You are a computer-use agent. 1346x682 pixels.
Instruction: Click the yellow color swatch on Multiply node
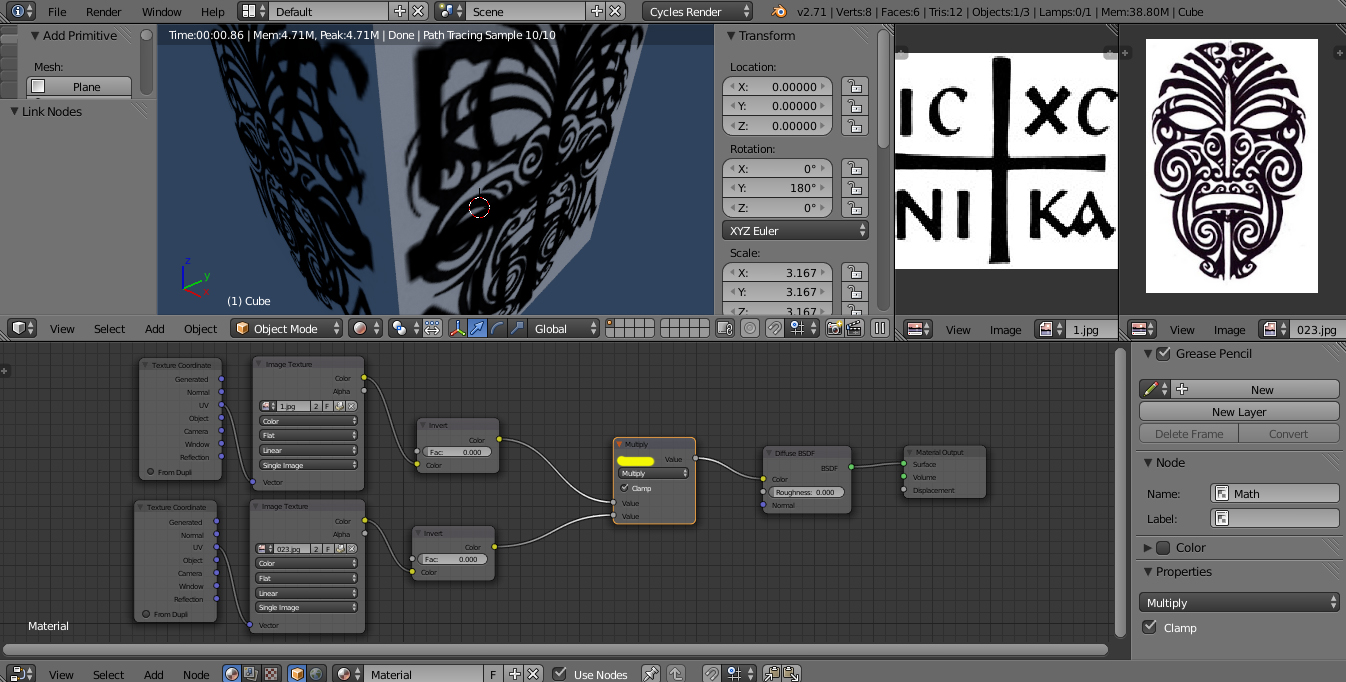click(x=636, y=460)
